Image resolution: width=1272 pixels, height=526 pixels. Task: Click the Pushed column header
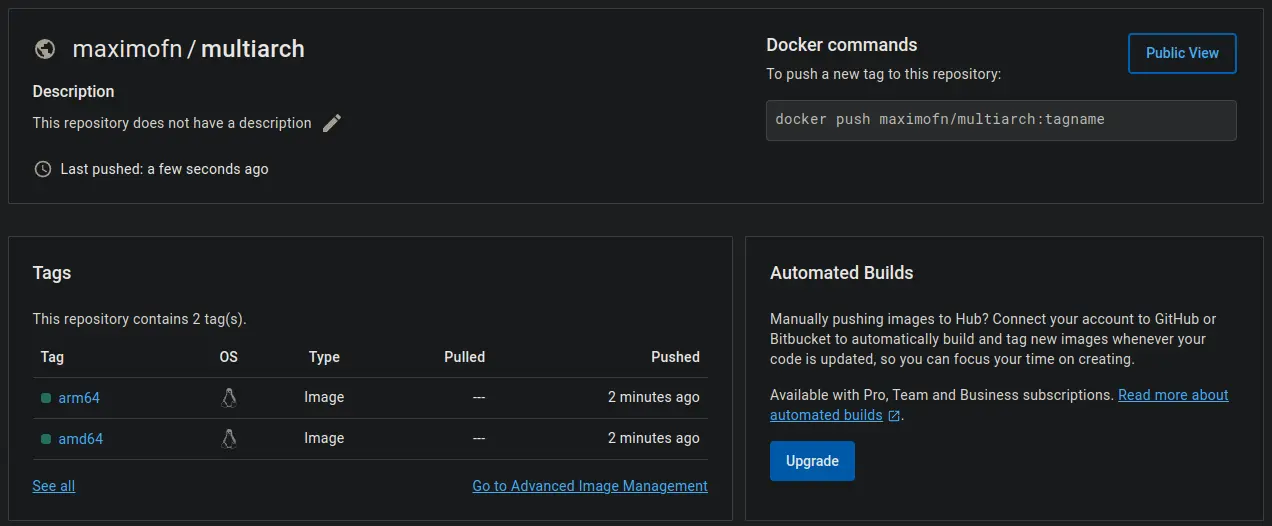pyautogui.click(x=675, y=357)
